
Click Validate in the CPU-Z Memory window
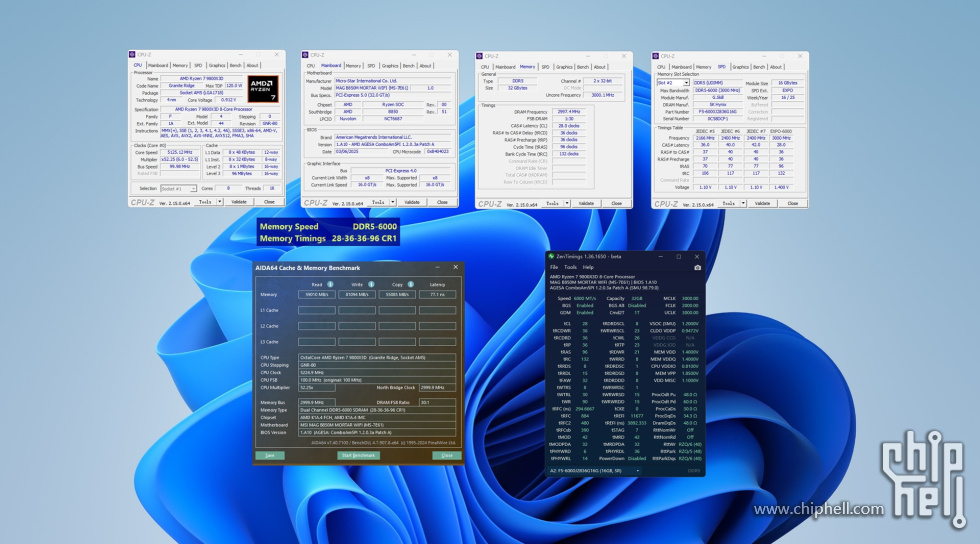click(x=586, y=203)
